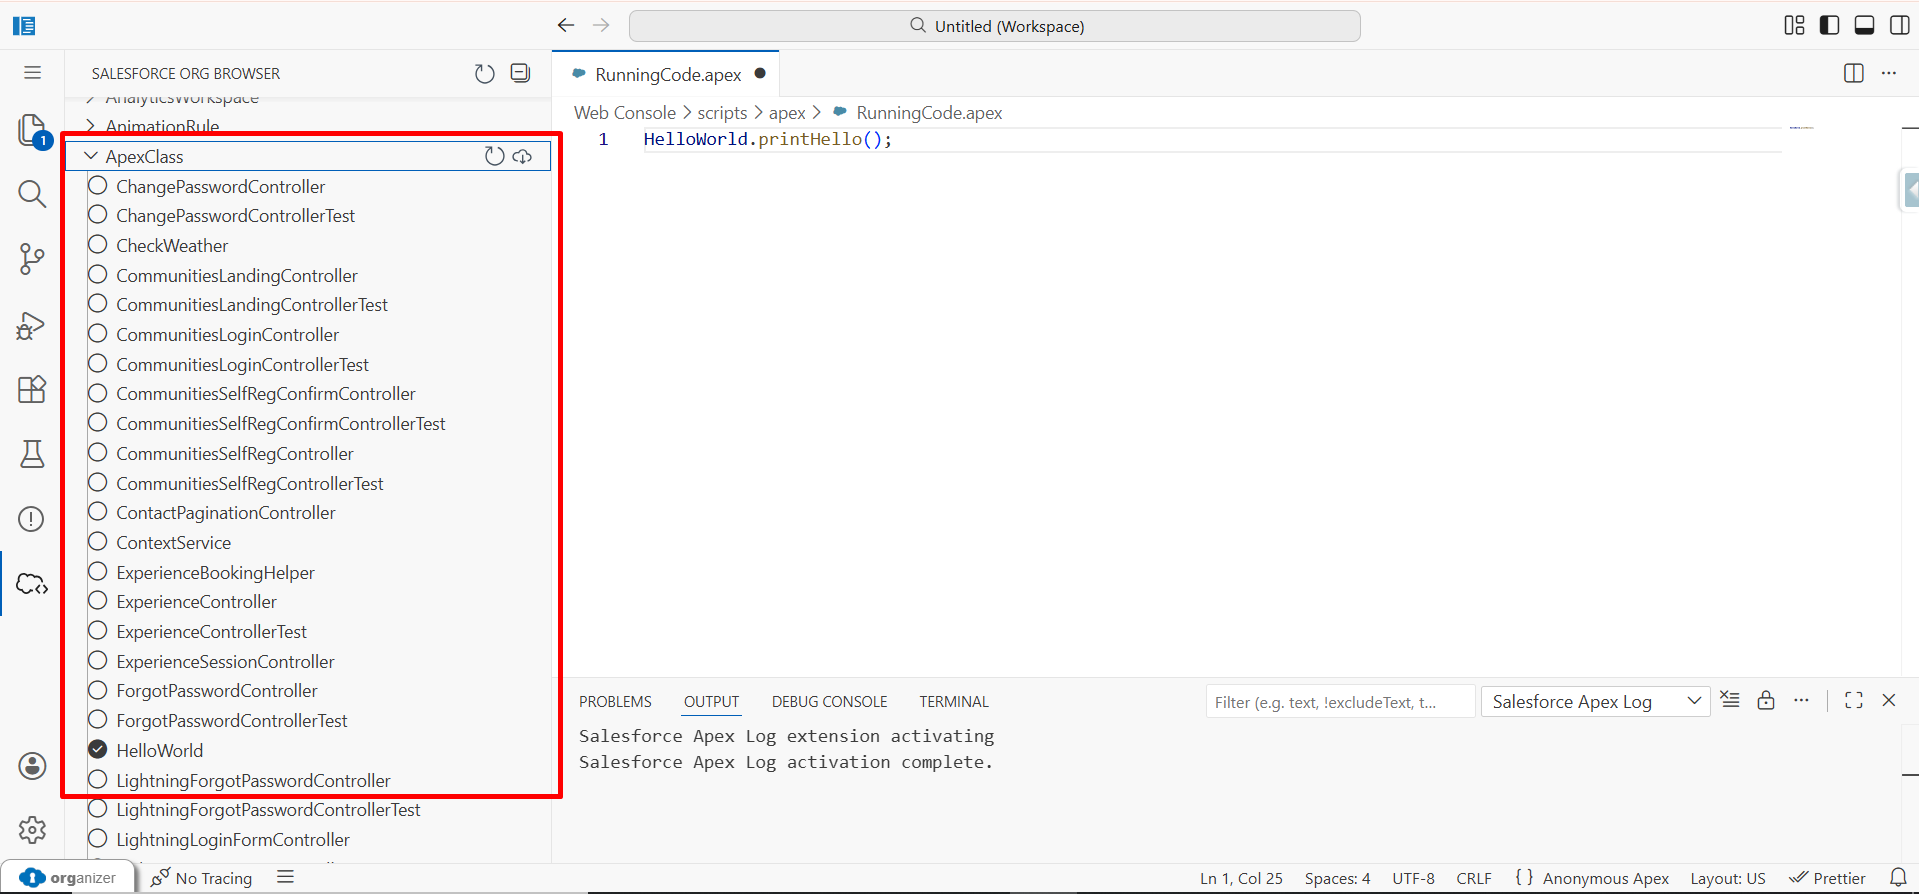
Task: Change encoding via UTF-8 status item
Action: (1413, 878)
